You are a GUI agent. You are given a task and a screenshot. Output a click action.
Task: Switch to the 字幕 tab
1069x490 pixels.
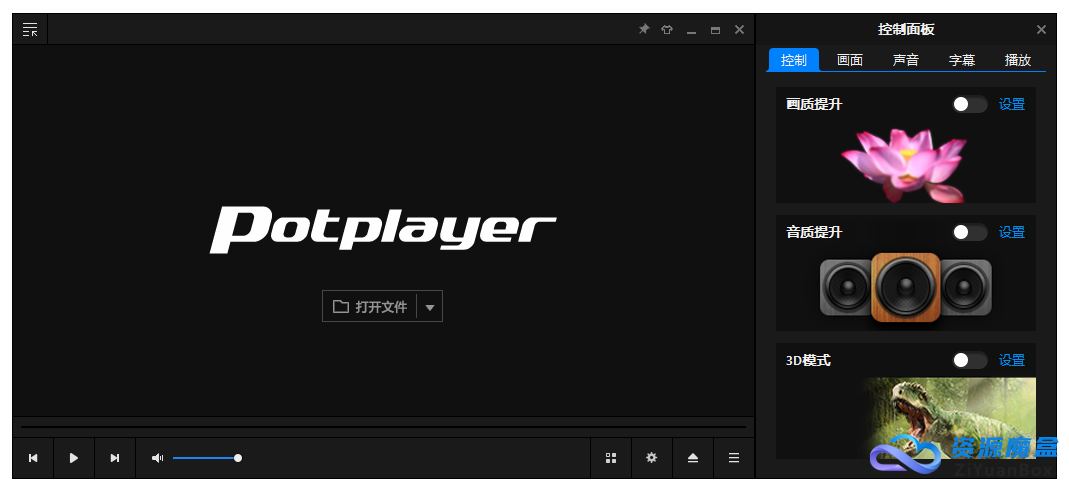click(x=962, y=60)
